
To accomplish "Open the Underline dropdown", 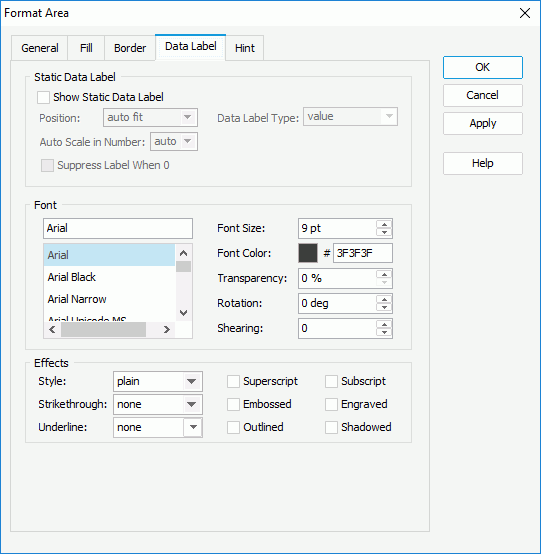I will pyautogui.click(x=158, y=428).
